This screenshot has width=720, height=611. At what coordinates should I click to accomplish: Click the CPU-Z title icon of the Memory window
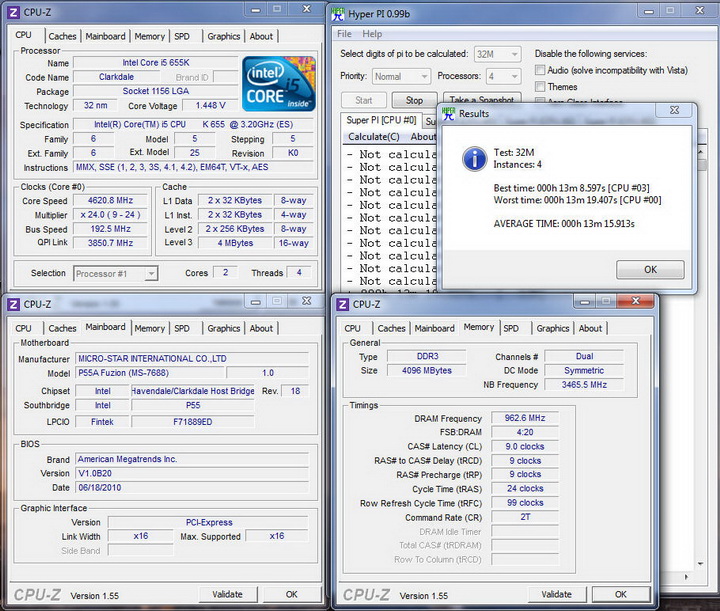pos(343,304)
